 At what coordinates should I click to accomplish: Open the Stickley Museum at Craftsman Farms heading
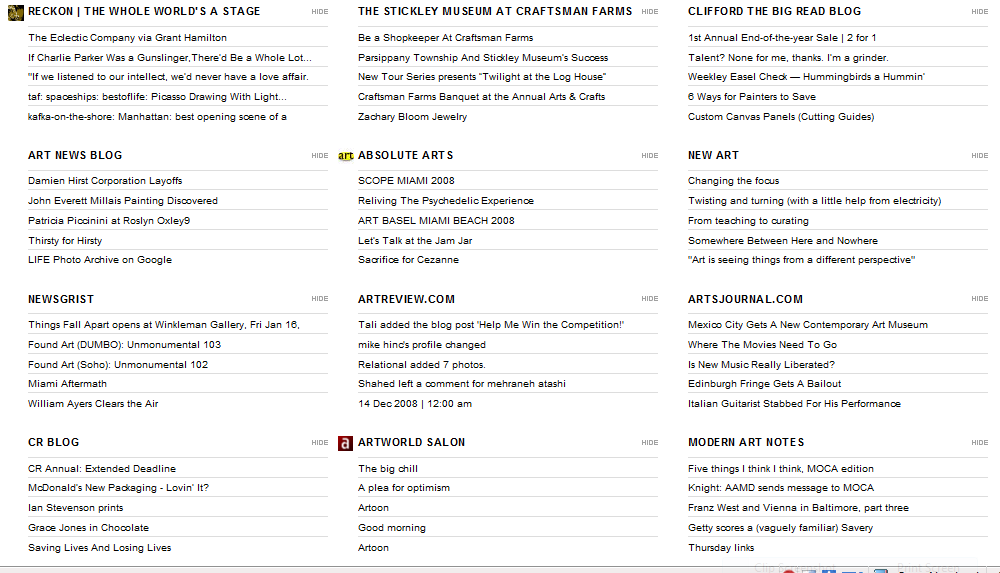pyautogui.click(x=495, y=11)
